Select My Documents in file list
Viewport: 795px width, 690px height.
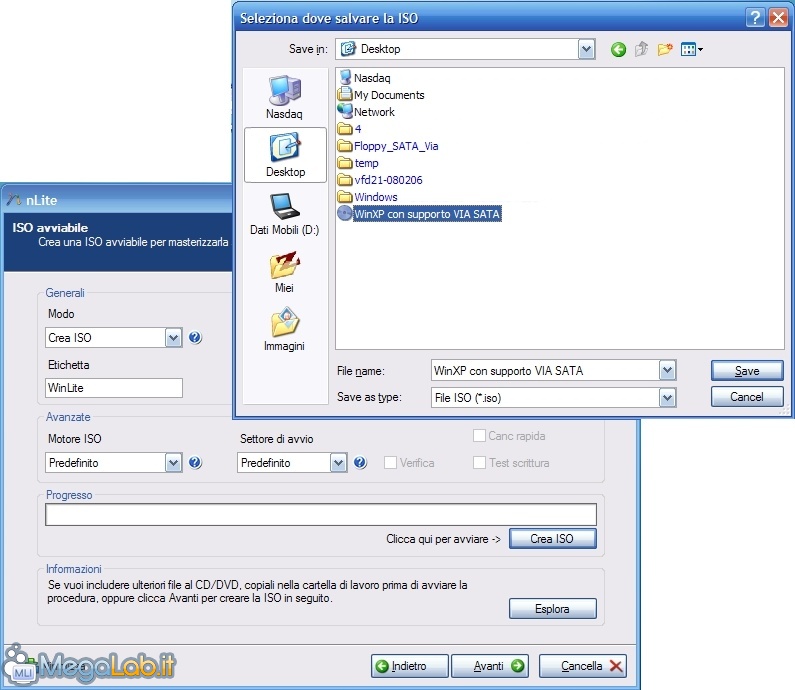pos(381,95)
